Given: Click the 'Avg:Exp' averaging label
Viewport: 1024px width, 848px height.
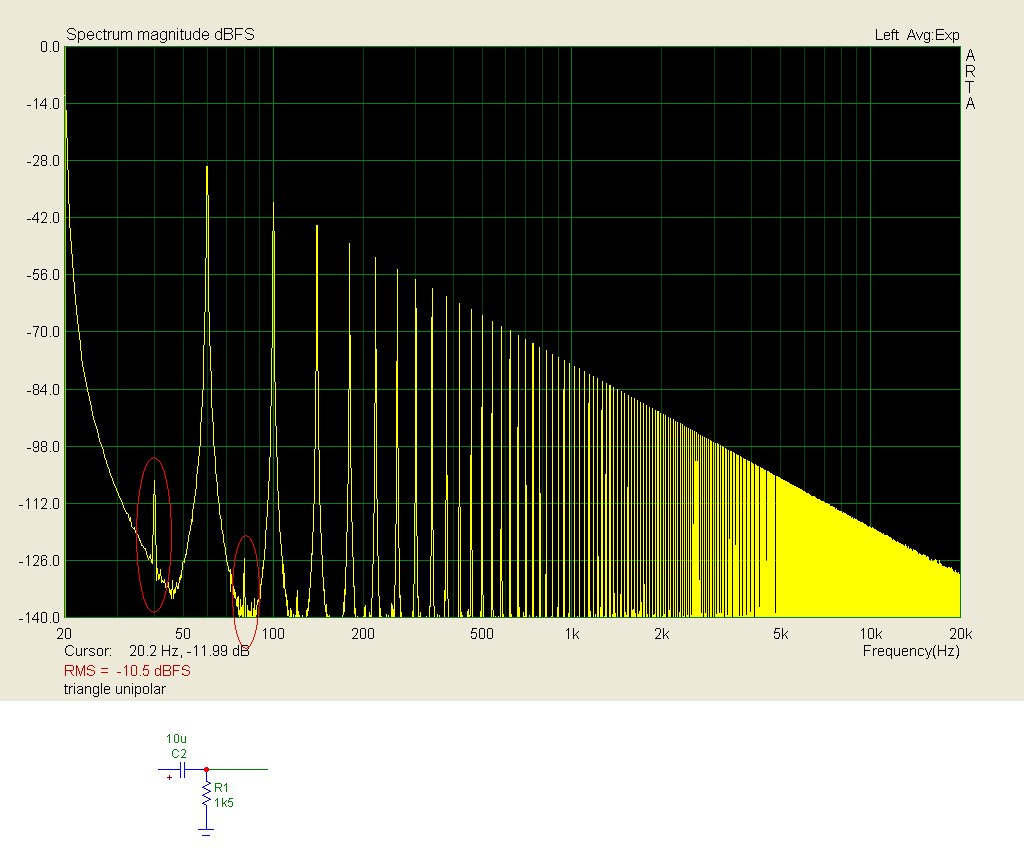Looking at the screenshot, I should click(x=933, y=35).
